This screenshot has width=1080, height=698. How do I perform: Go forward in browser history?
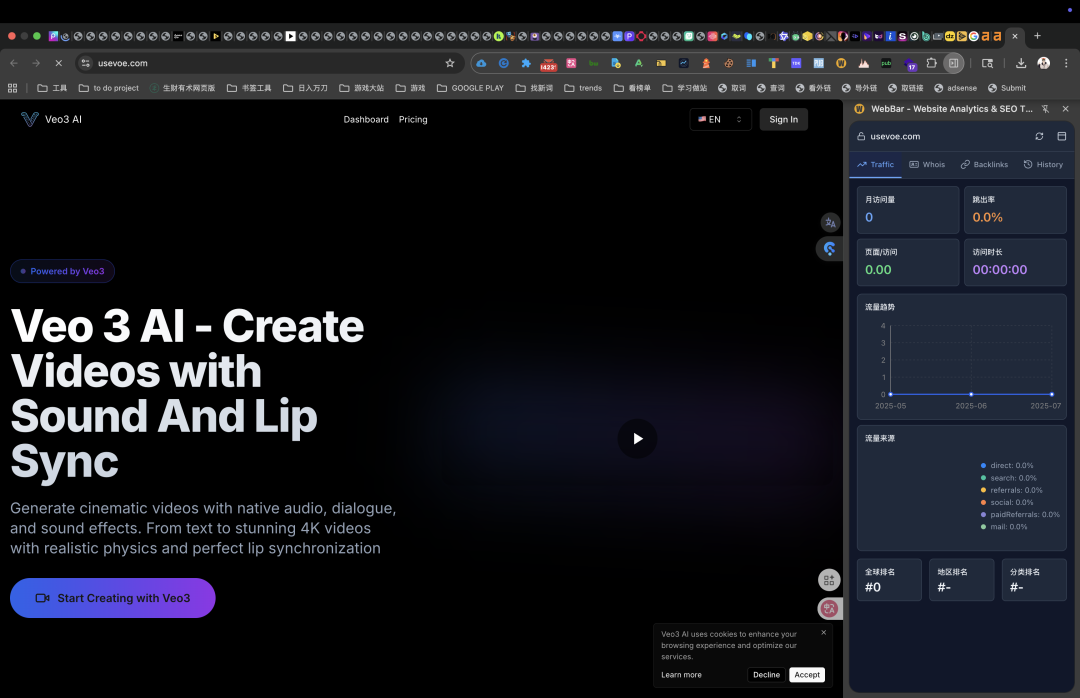click(x=36, y=63)
